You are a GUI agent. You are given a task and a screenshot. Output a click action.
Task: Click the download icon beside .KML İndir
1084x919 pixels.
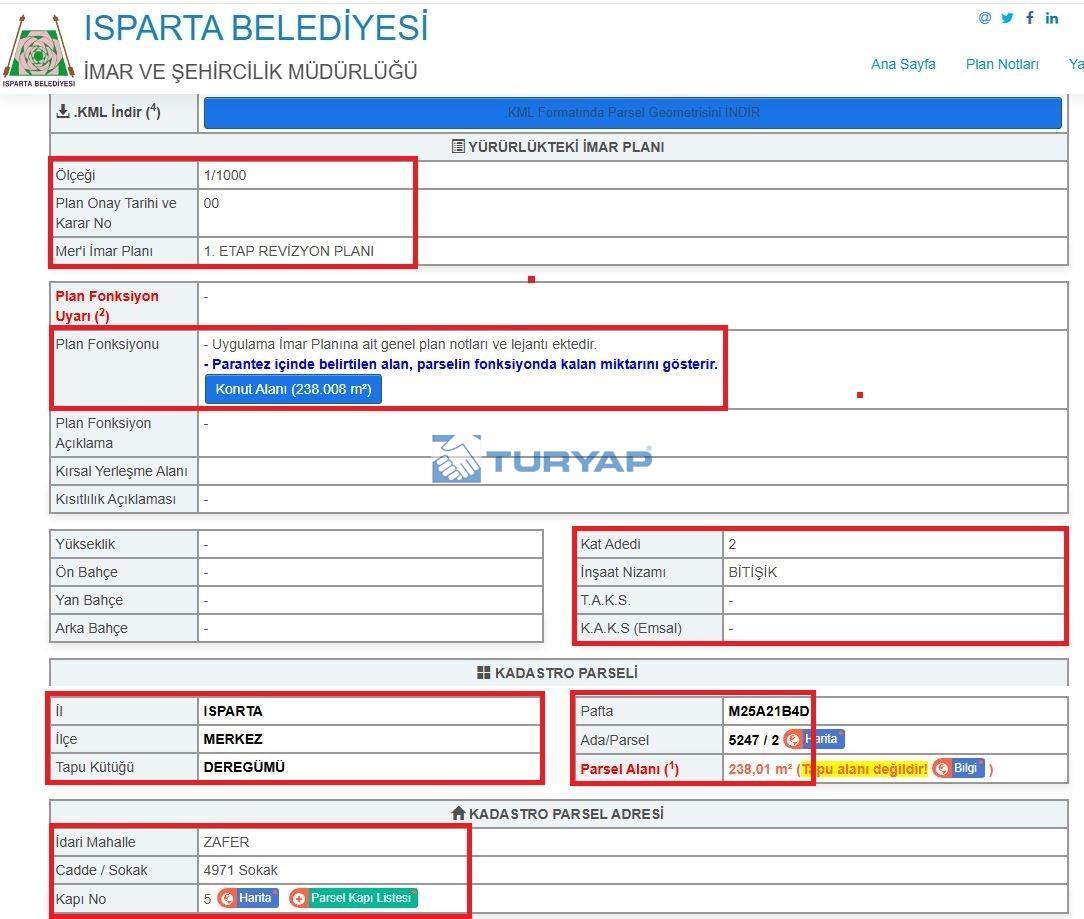point(63,112)
